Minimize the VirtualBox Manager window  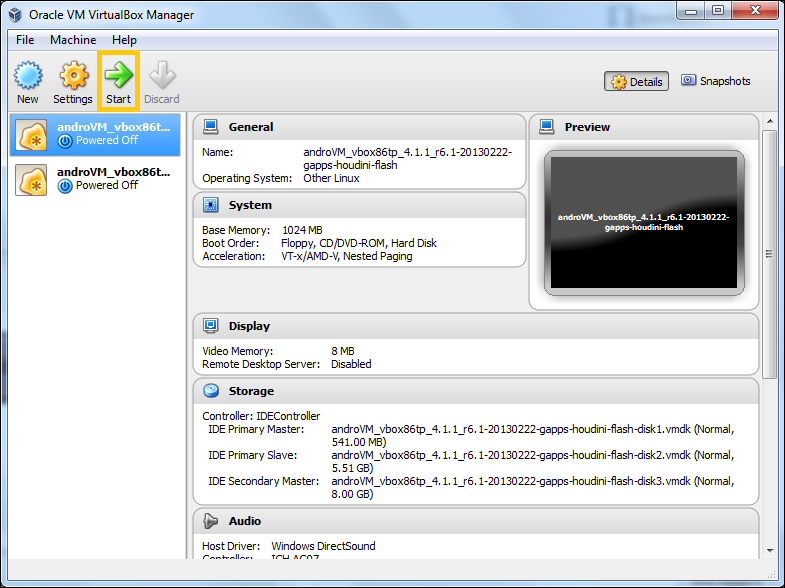(x=691, y=11)
